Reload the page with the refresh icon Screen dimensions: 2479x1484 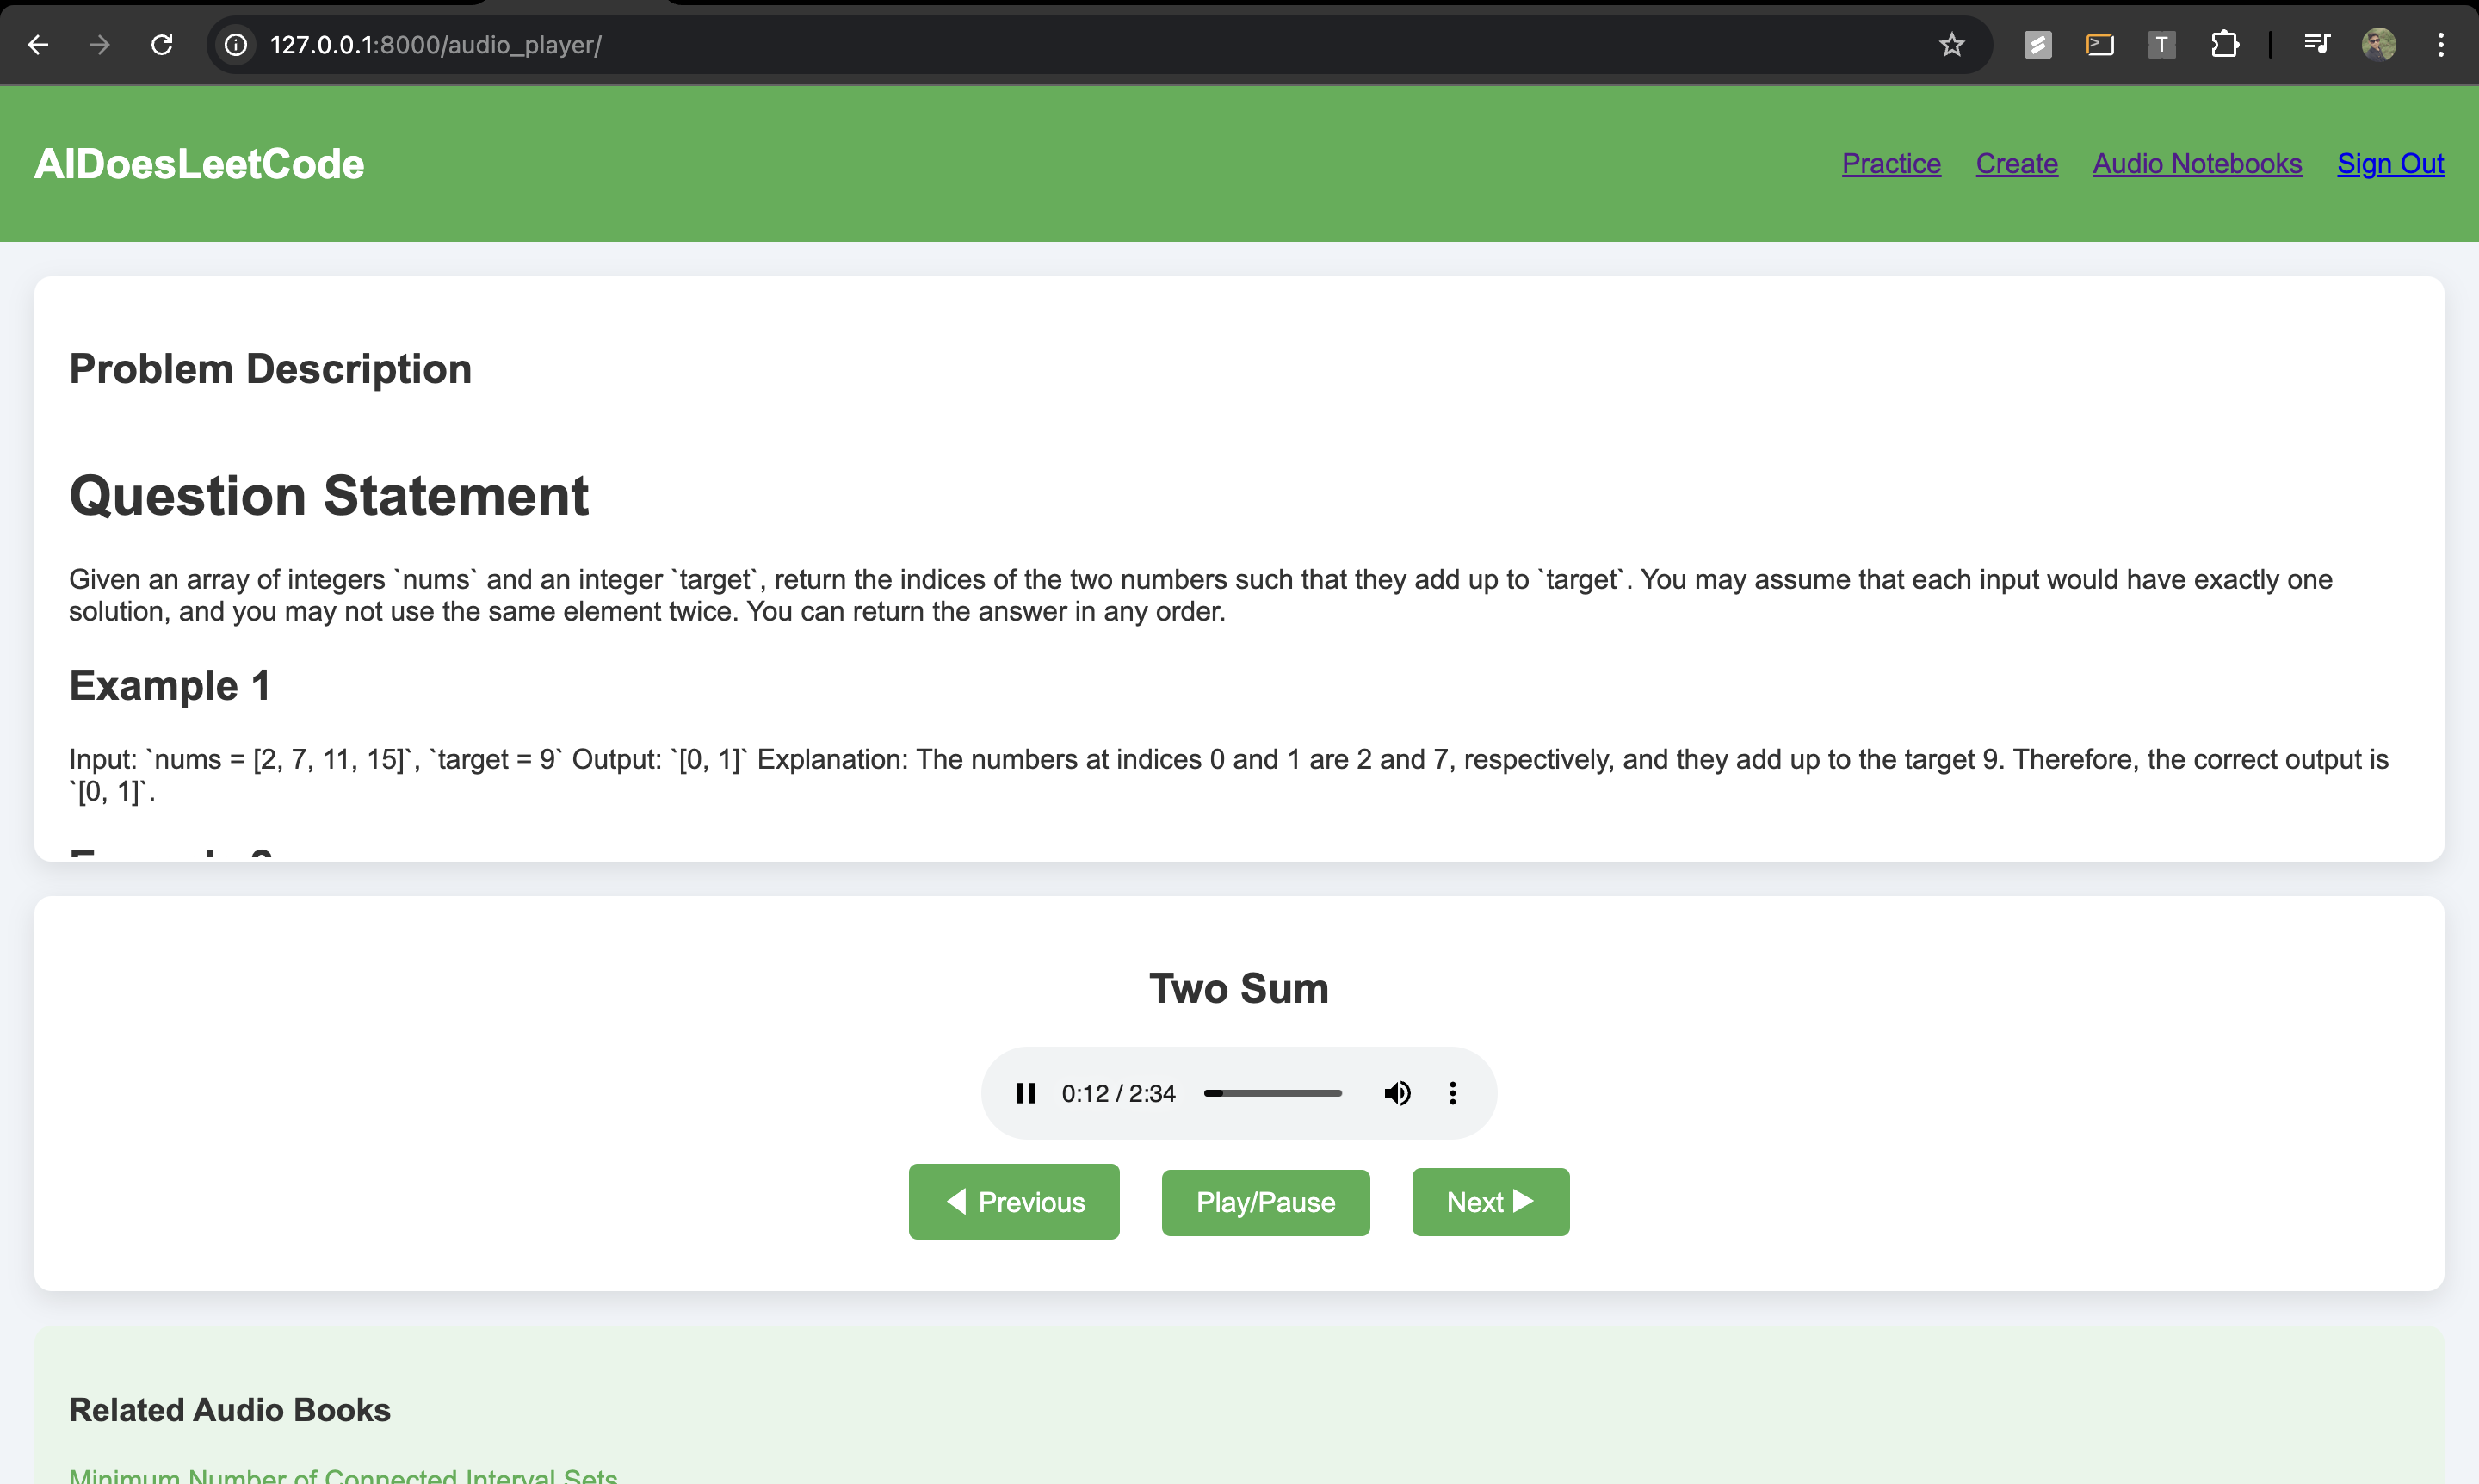coord(162,45)
